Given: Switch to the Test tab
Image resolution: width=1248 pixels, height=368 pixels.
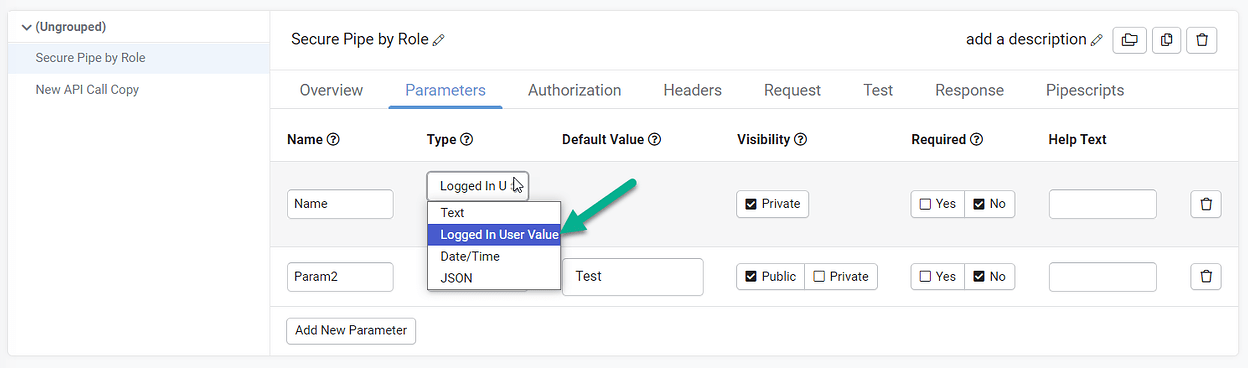Looking at the screenshot, I should coord(878,90).
